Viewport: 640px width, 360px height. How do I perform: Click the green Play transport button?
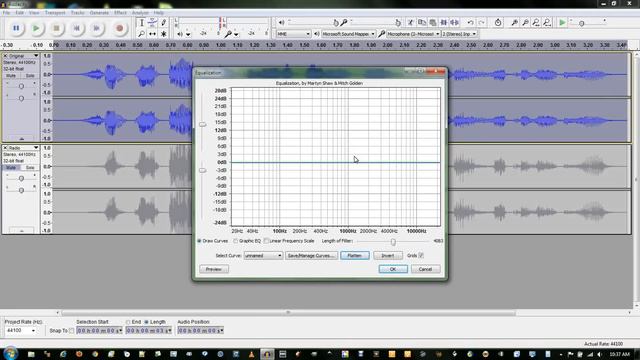click(36, 28)
